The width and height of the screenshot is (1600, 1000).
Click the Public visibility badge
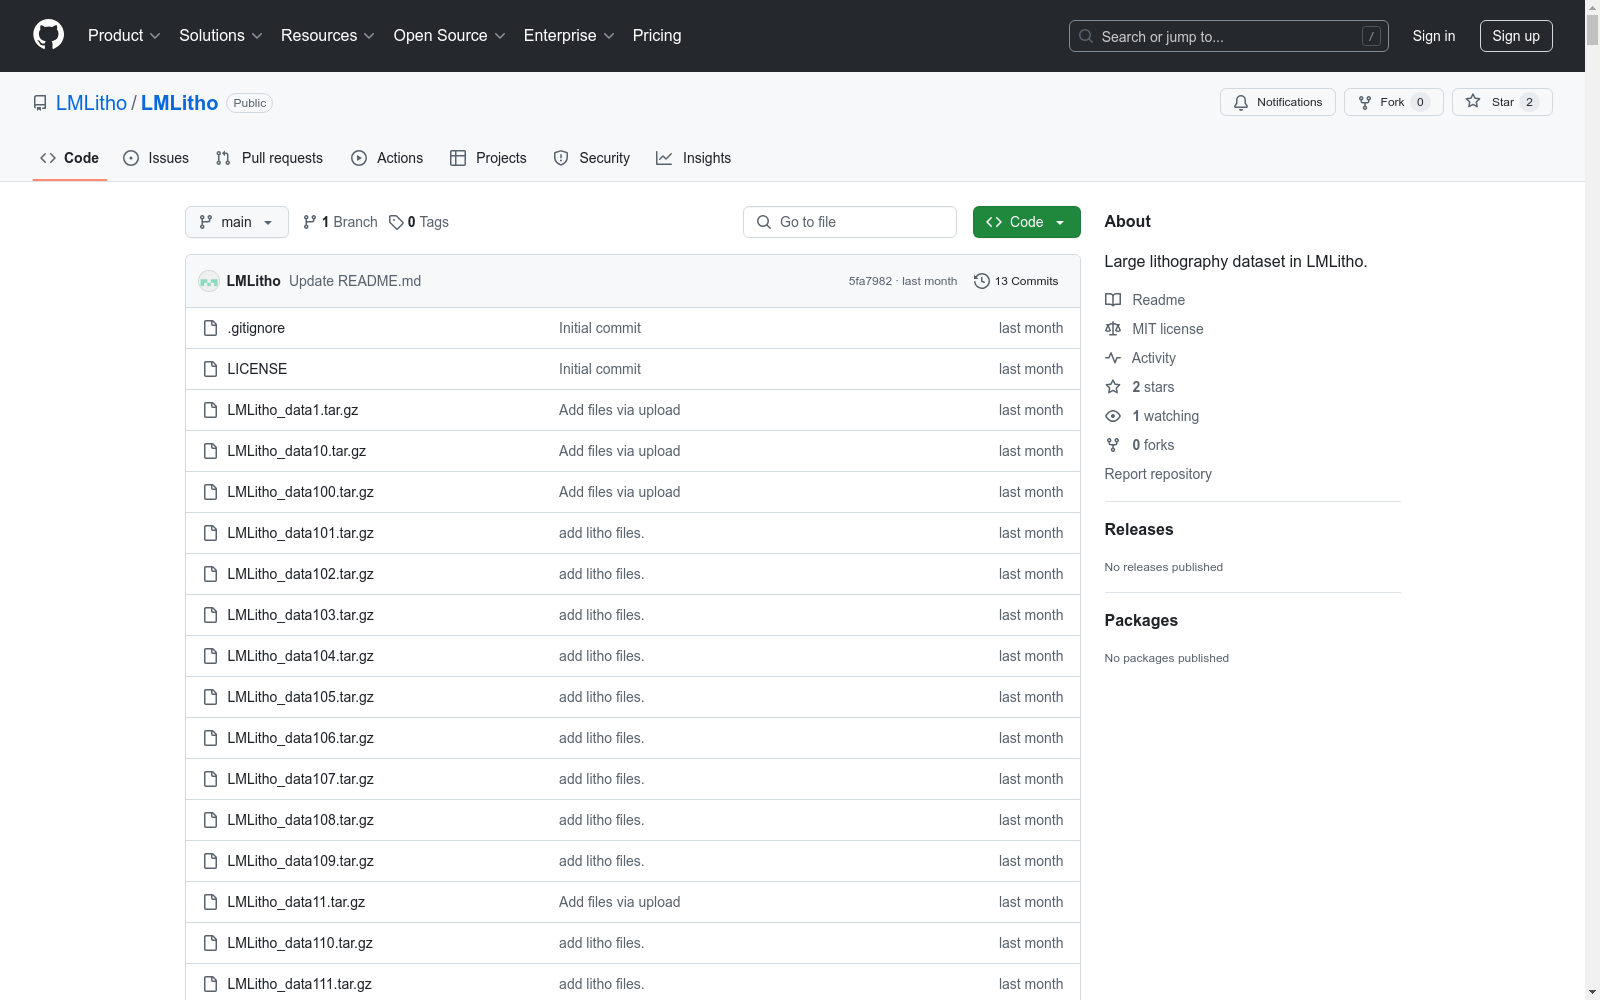click(250, 103)
